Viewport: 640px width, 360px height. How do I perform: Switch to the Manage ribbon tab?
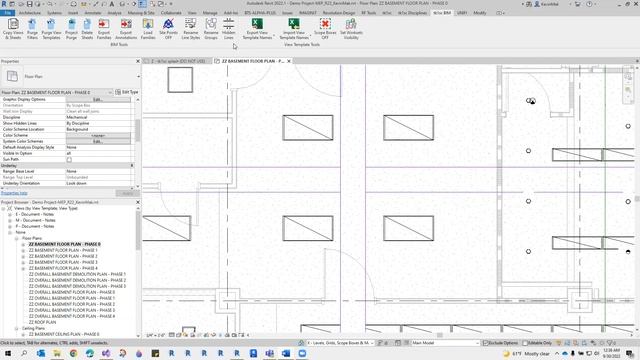[x=210, y=13]
